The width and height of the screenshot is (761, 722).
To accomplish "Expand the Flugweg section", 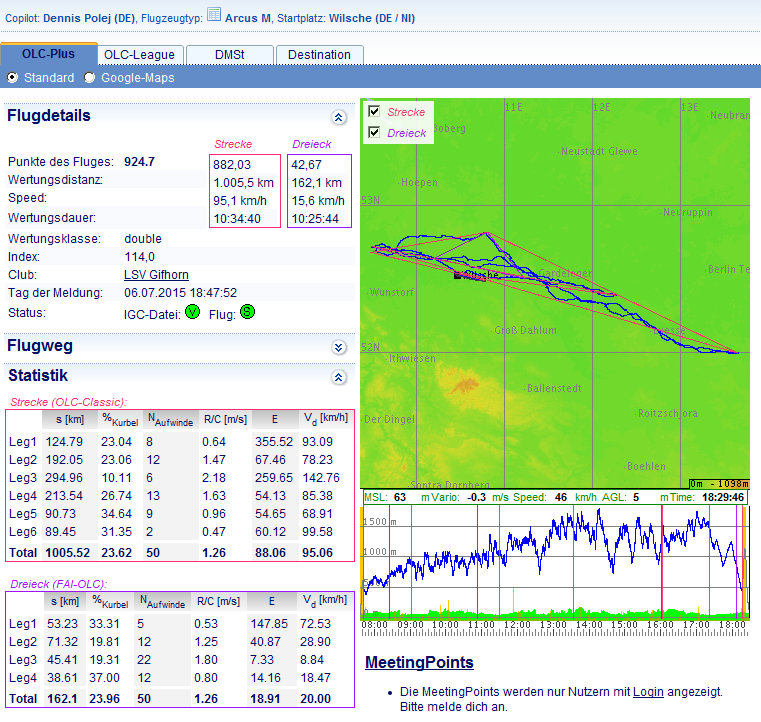I will pyautogui.click(x=338, y=347).
